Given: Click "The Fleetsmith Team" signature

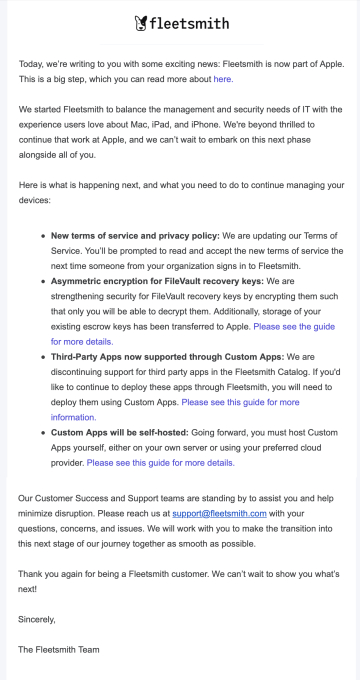Looking at the screenshot, I should pyautogui.click(x=59, y=650).
